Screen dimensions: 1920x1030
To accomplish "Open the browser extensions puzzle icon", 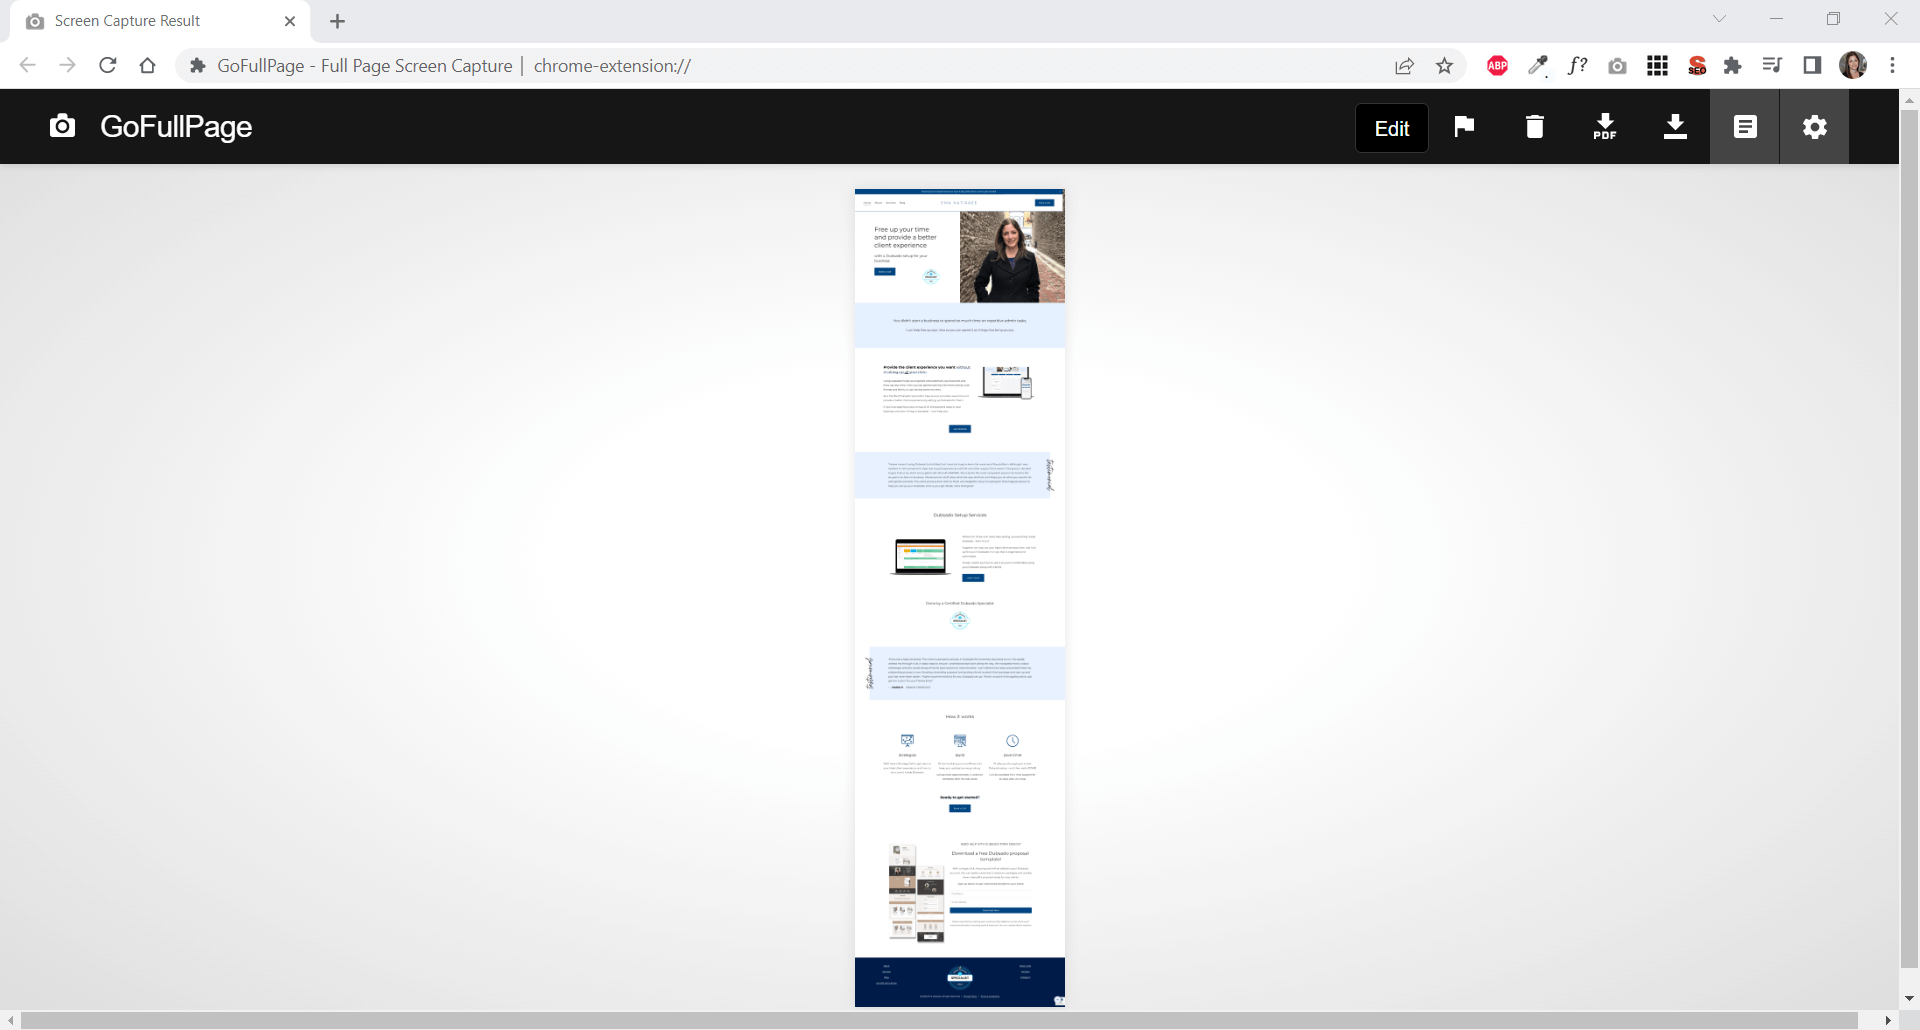I will 1734,65.
